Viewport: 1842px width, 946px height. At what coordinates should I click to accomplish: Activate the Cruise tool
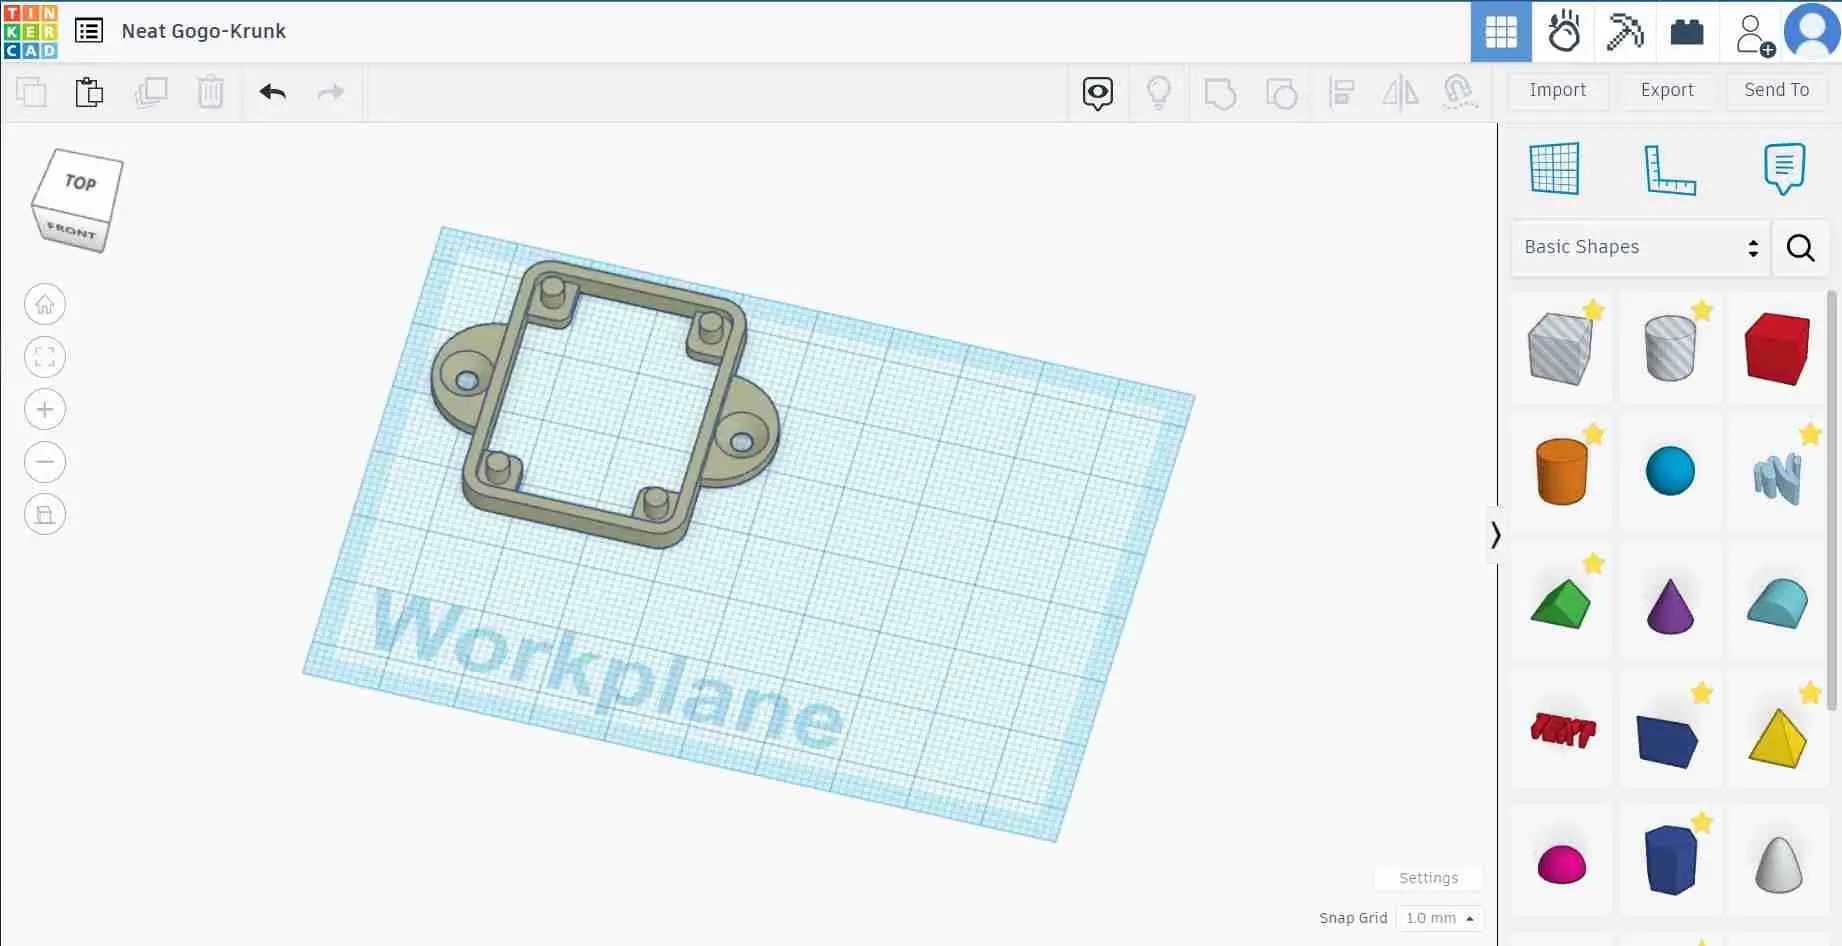click(x=1460, y=93)
